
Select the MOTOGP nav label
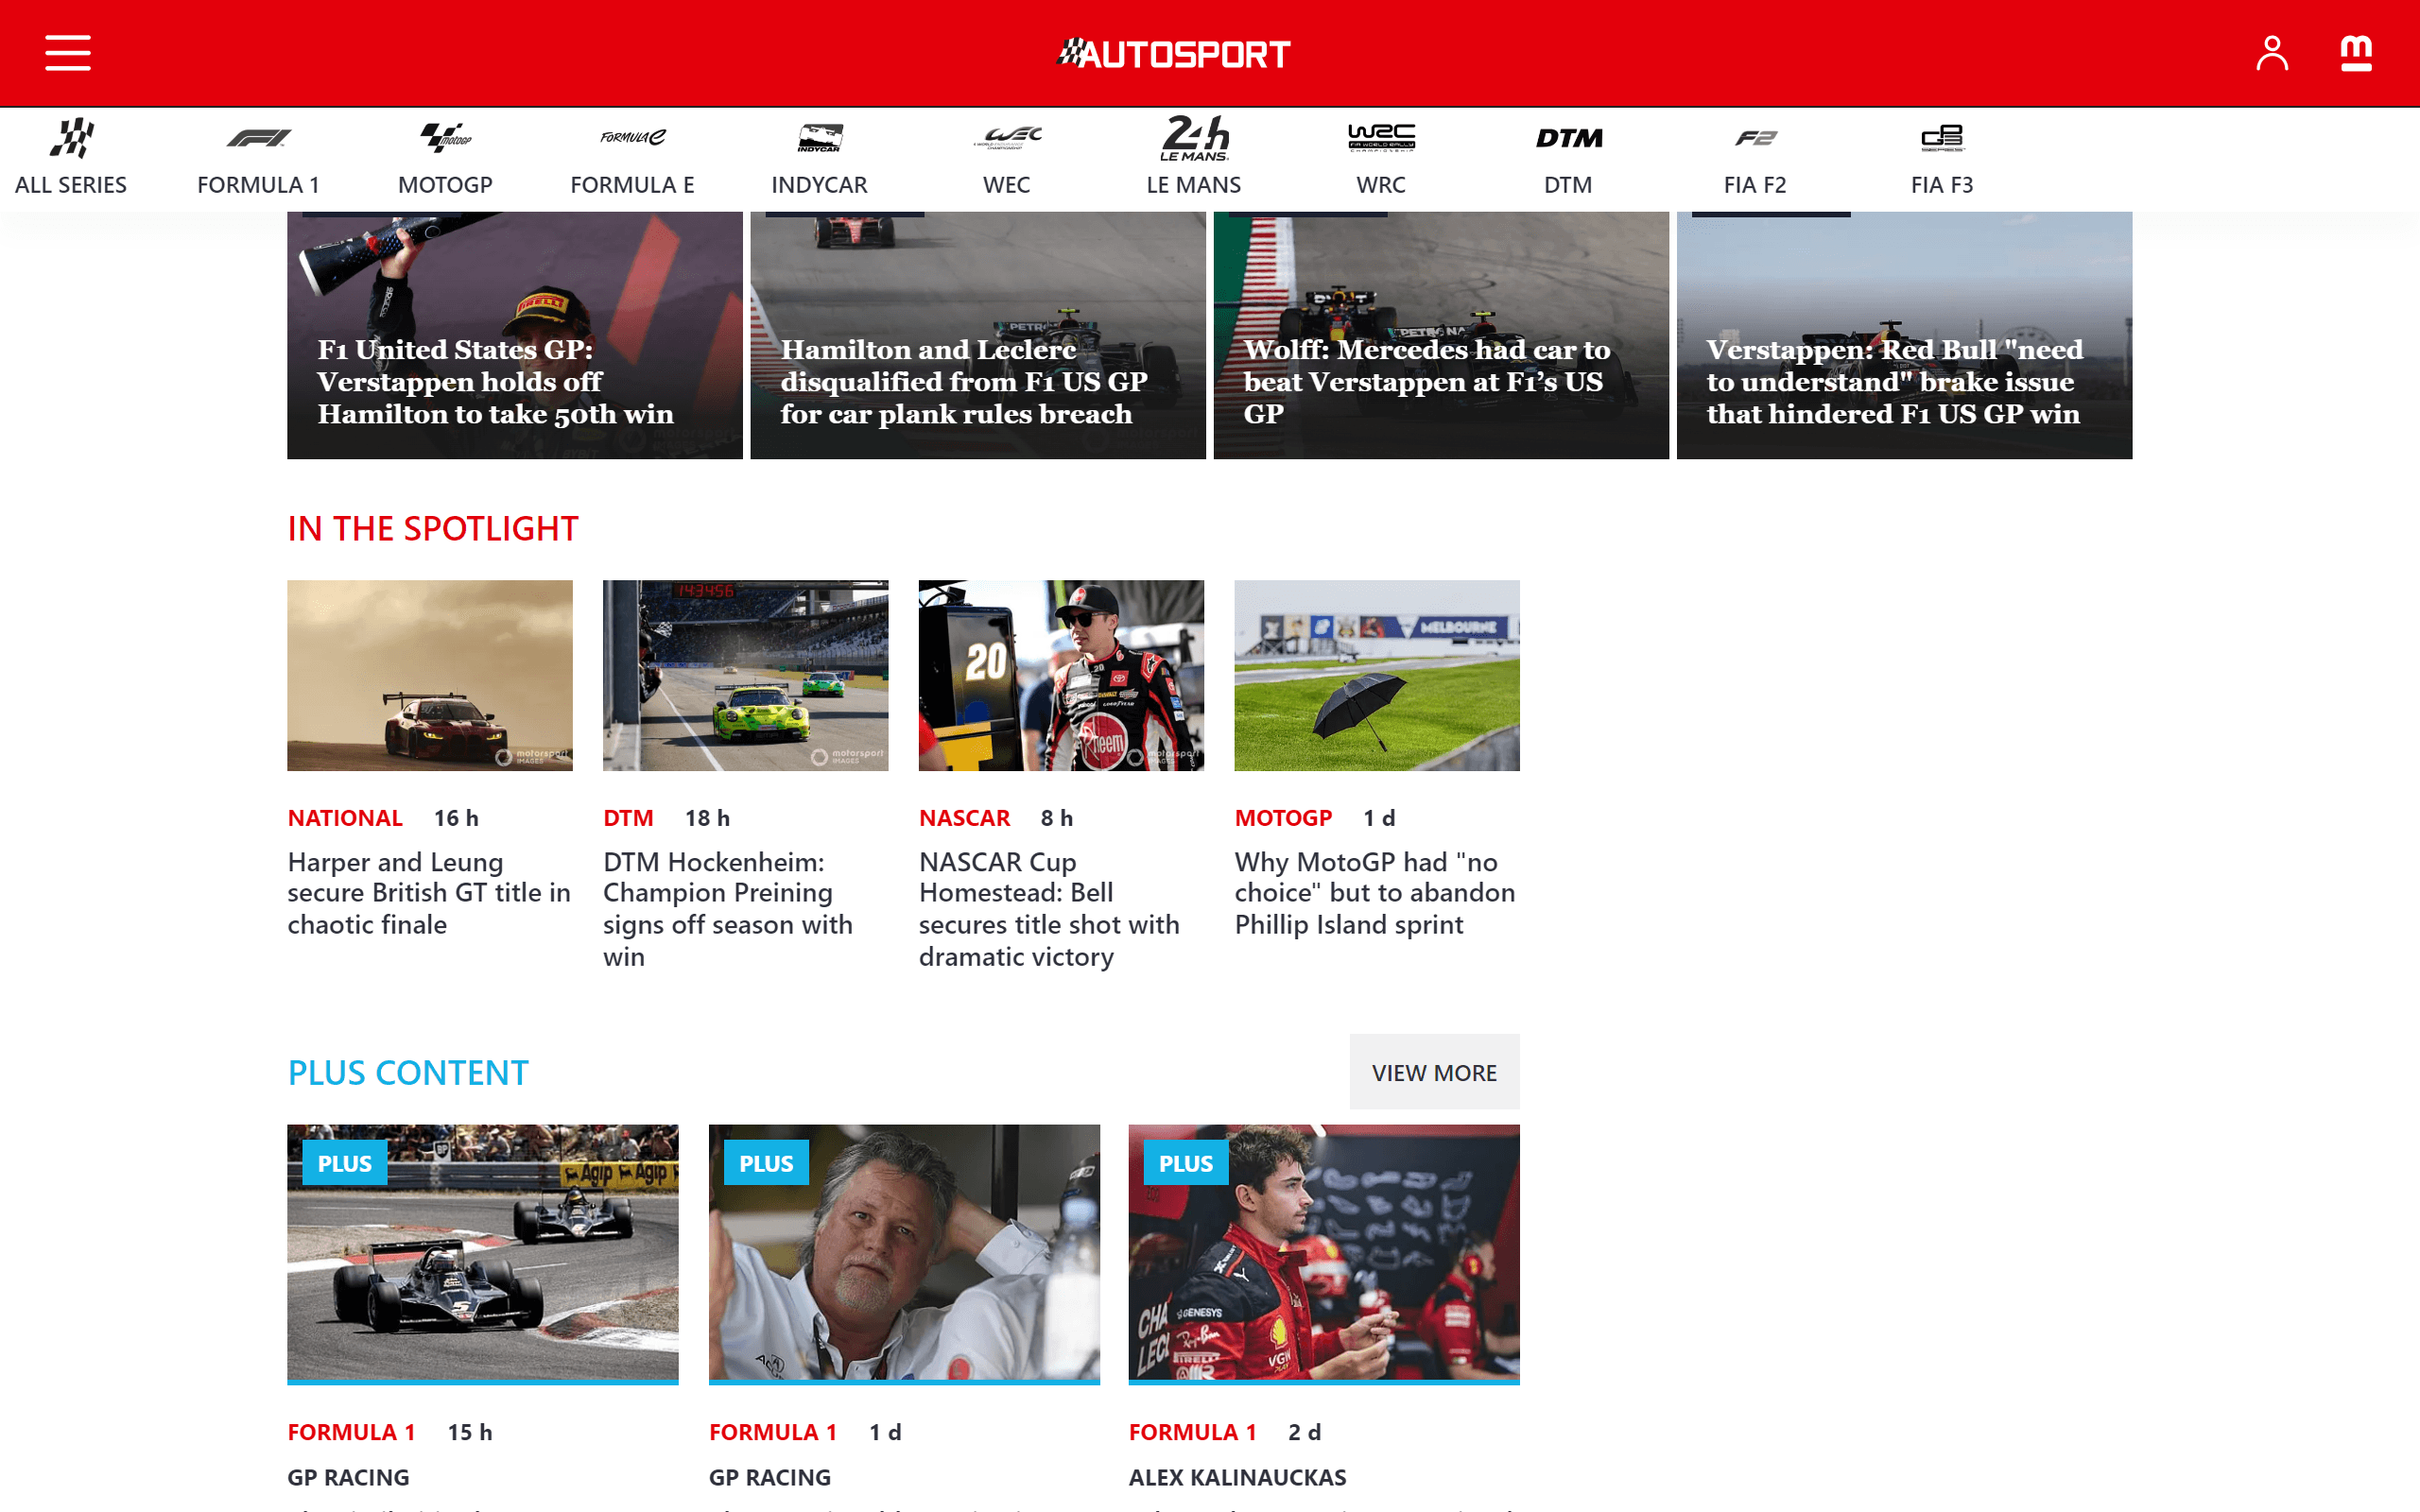pos(445,185)
